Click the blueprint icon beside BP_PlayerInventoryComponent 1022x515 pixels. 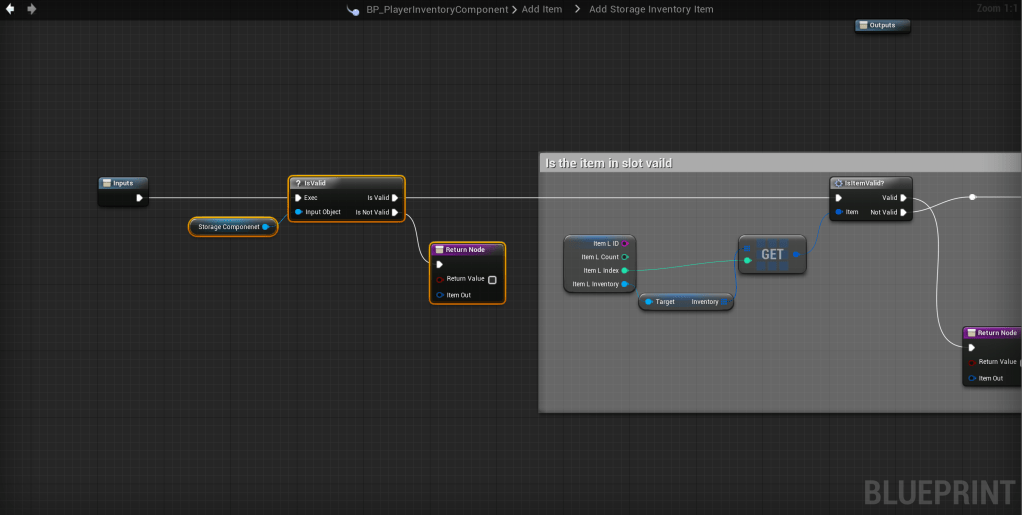[353, 10]
